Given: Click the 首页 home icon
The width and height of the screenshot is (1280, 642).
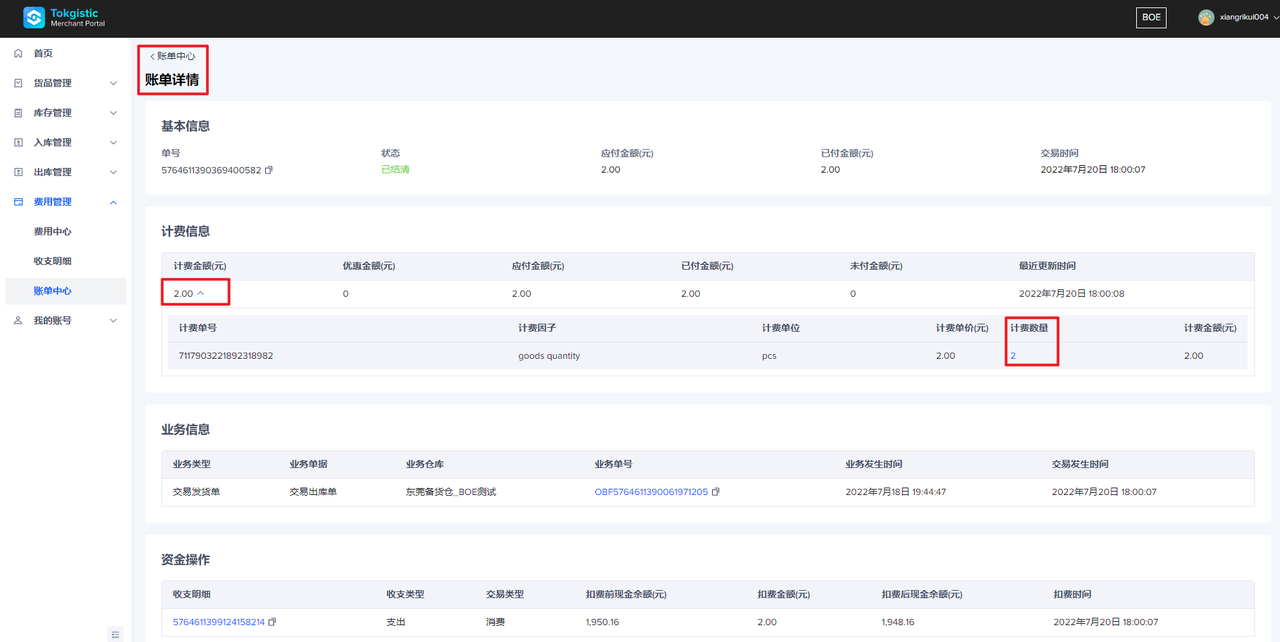Looking at the screenshot, I should 18,53.
